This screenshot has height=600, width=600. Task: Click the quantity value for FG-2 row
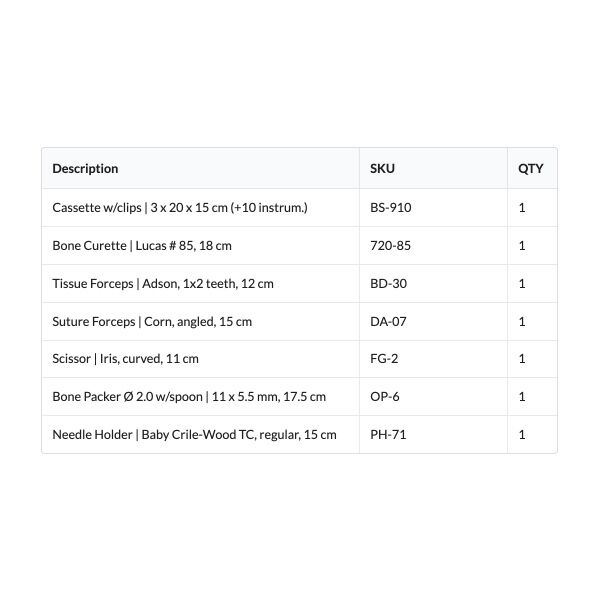coord(522,359)
